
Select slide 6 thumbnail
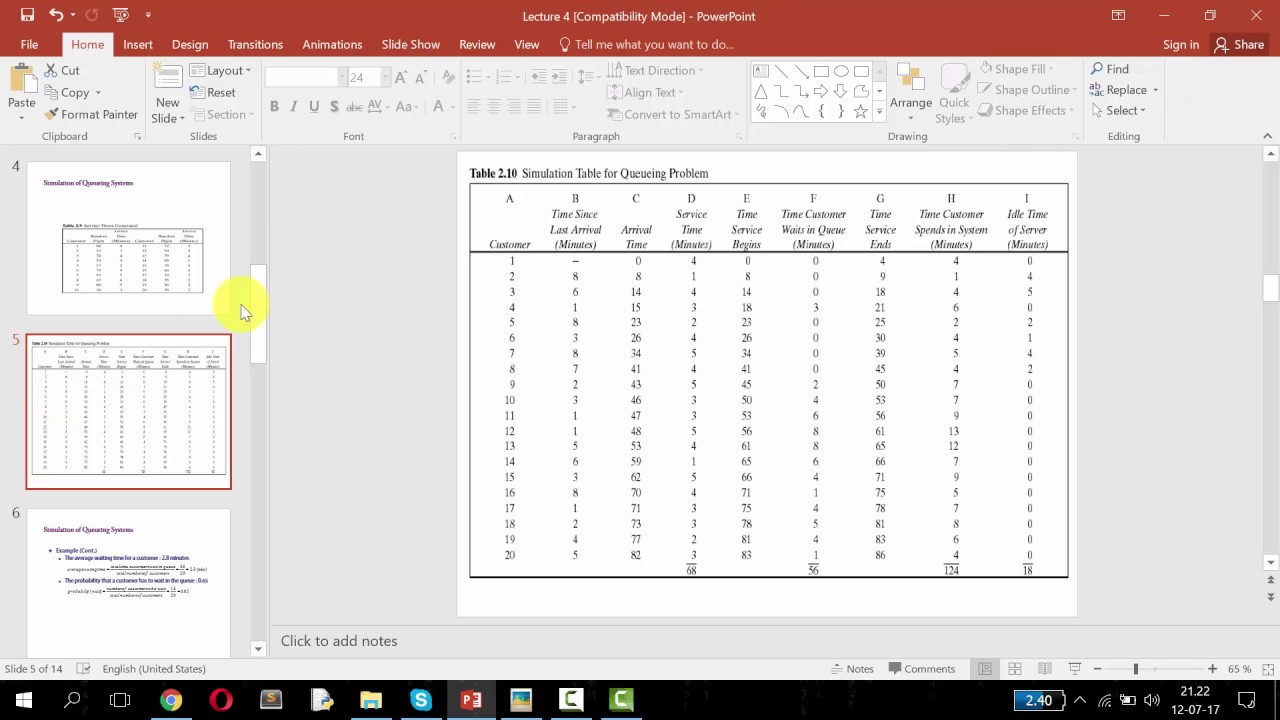(128, 583)
